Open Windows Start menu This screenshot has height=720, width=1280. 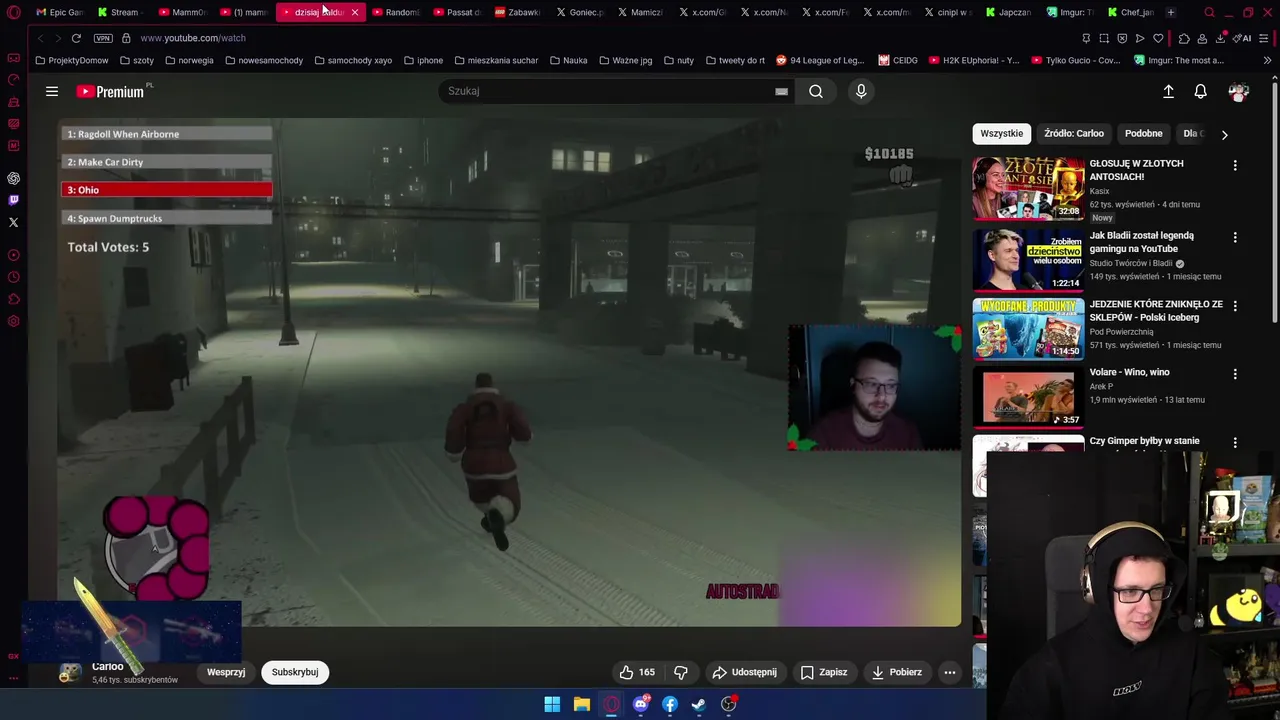(552, 704)
